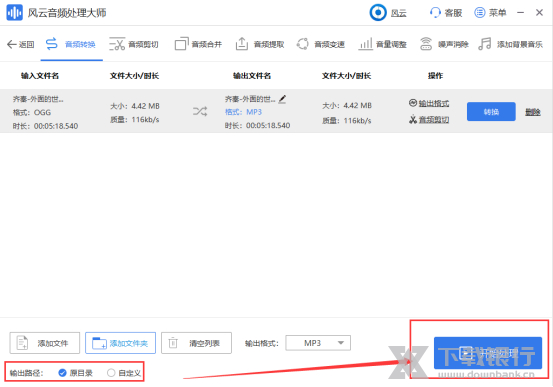553x387 pixels.
Task: Click the 输入文件名 column header
Action: [x=40, y=76]
